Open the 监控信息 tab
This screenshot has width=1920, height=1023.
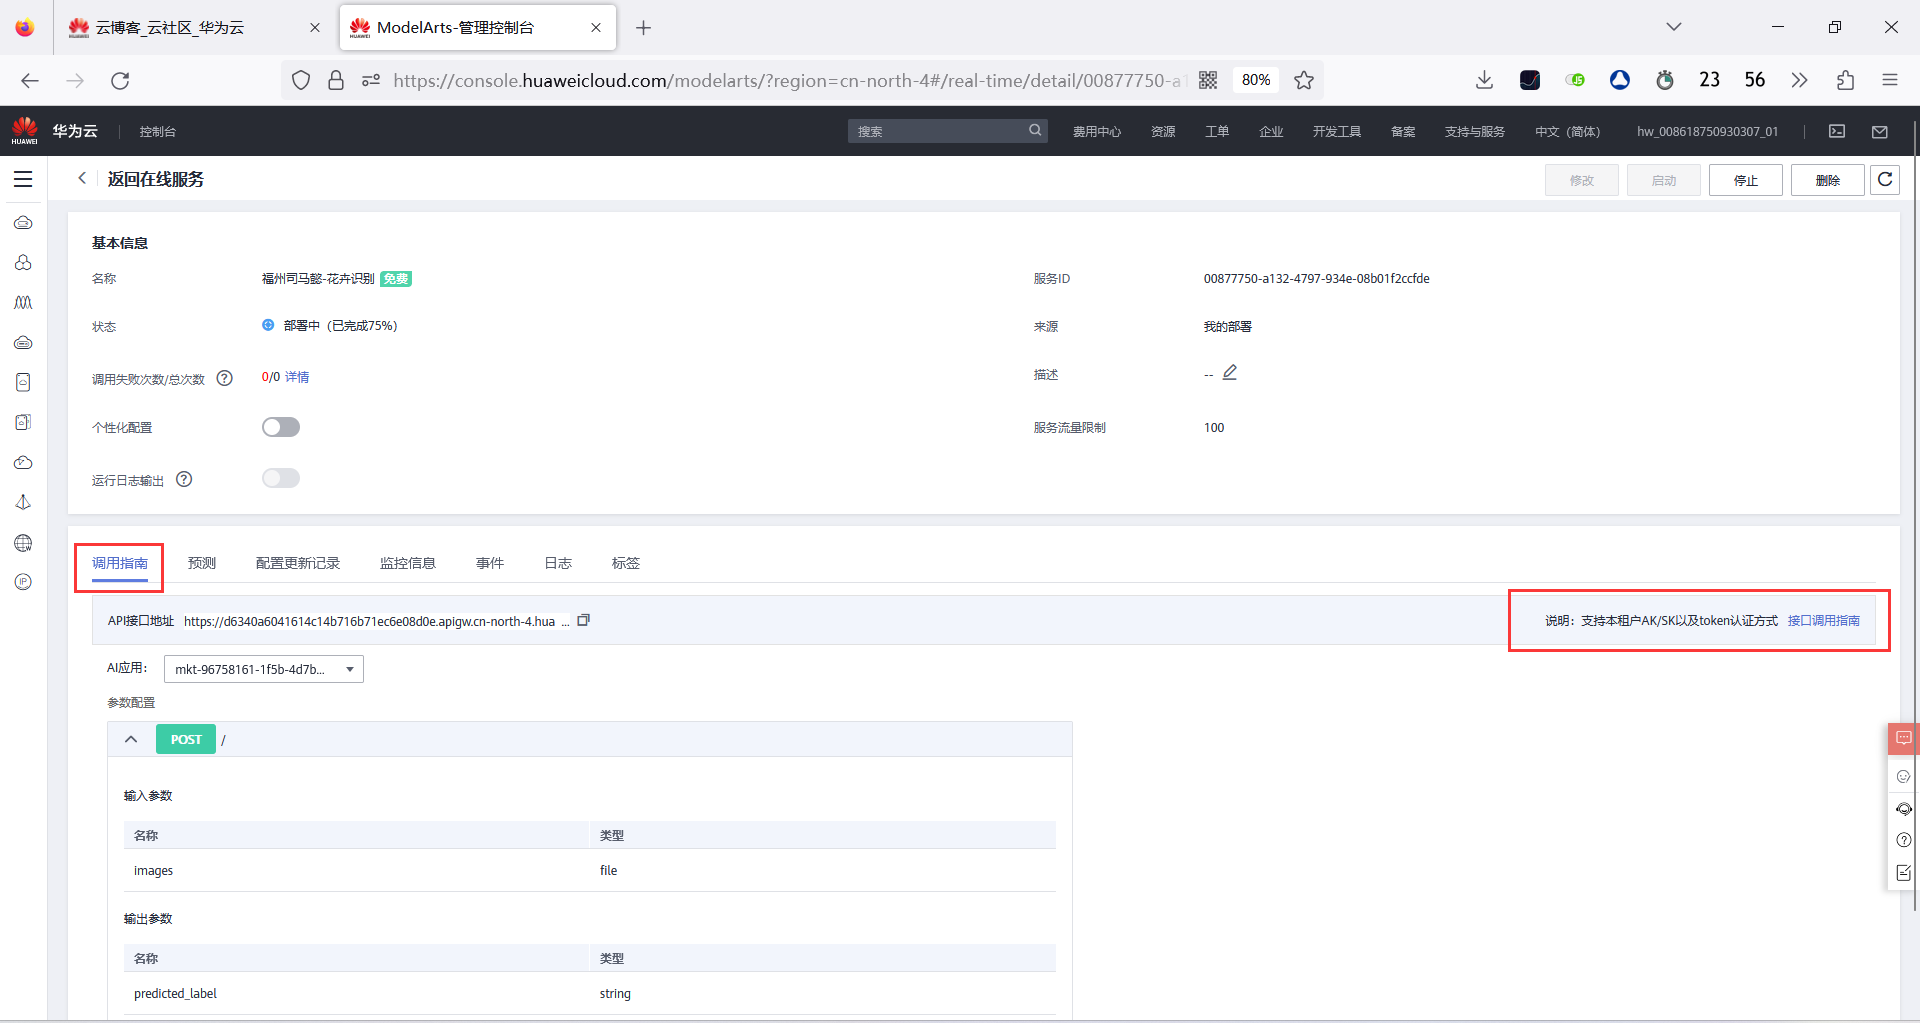[408, 563]
